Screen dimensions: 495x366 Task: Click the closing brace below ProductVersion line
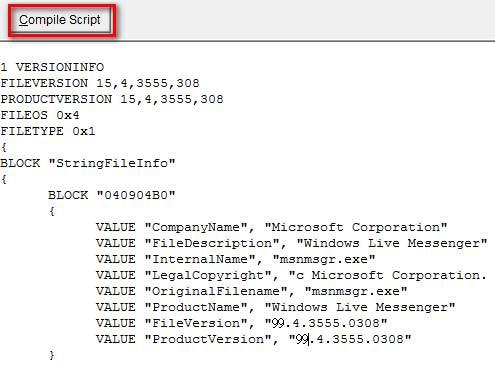tap(52, 355)
